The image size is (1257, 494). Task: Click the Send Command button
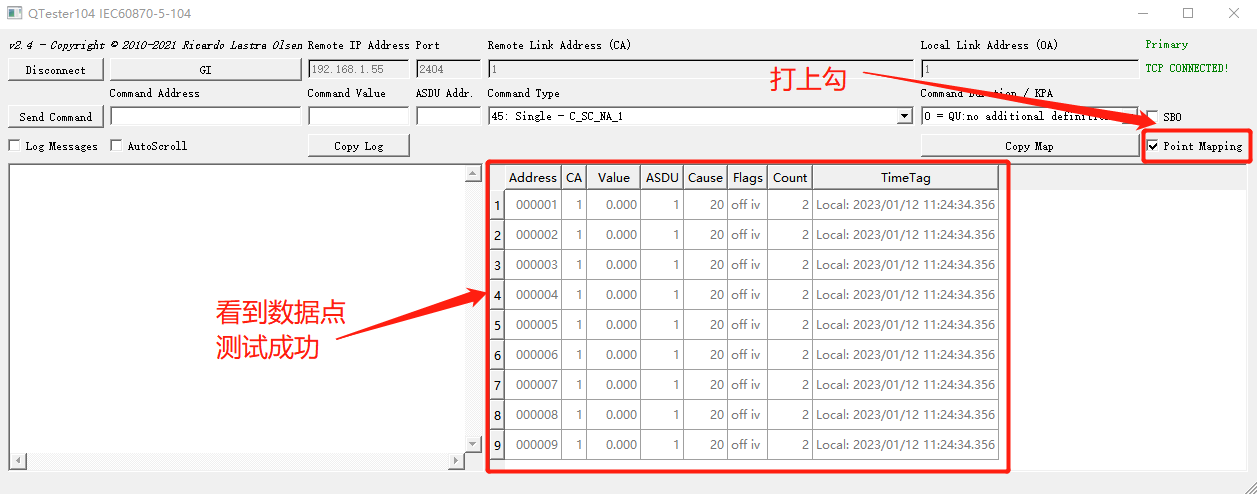(x=55, y=117)
